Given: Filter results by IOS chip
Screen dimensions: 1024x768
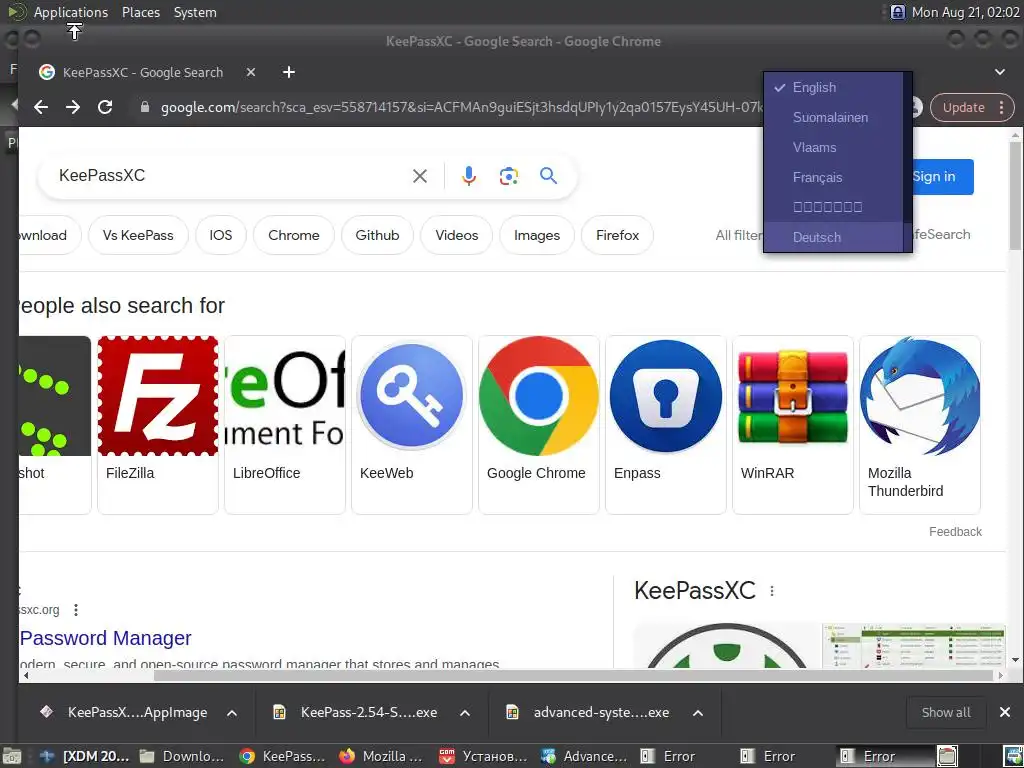Looking at the screenshot, I should click(x=221, y=235).
